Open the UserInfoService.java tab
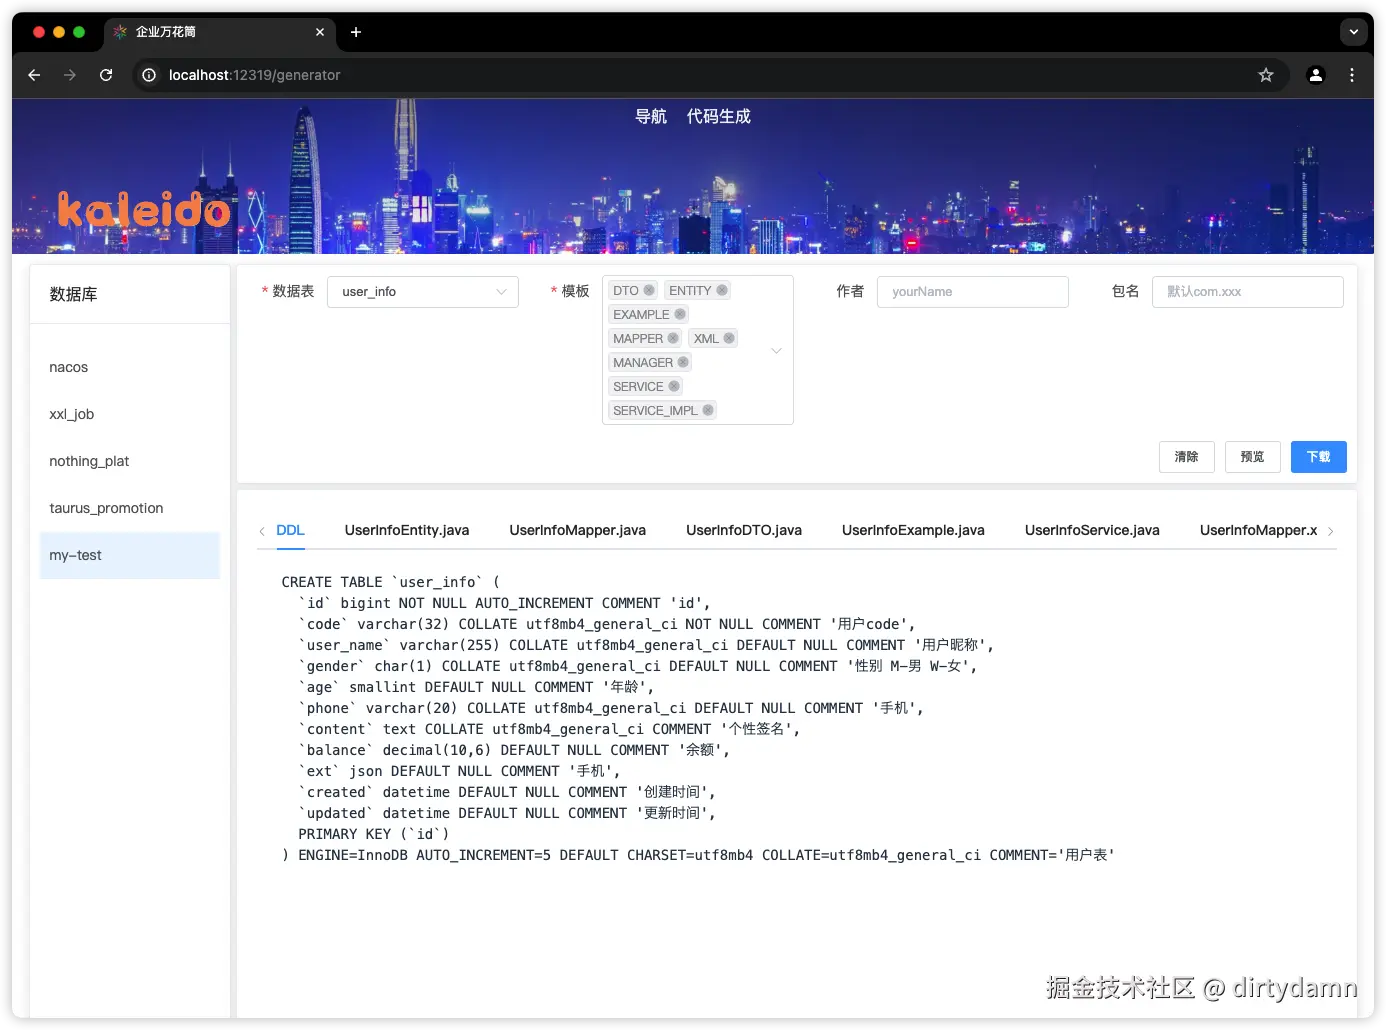1386x1030 pixels. click(1092, 530)
